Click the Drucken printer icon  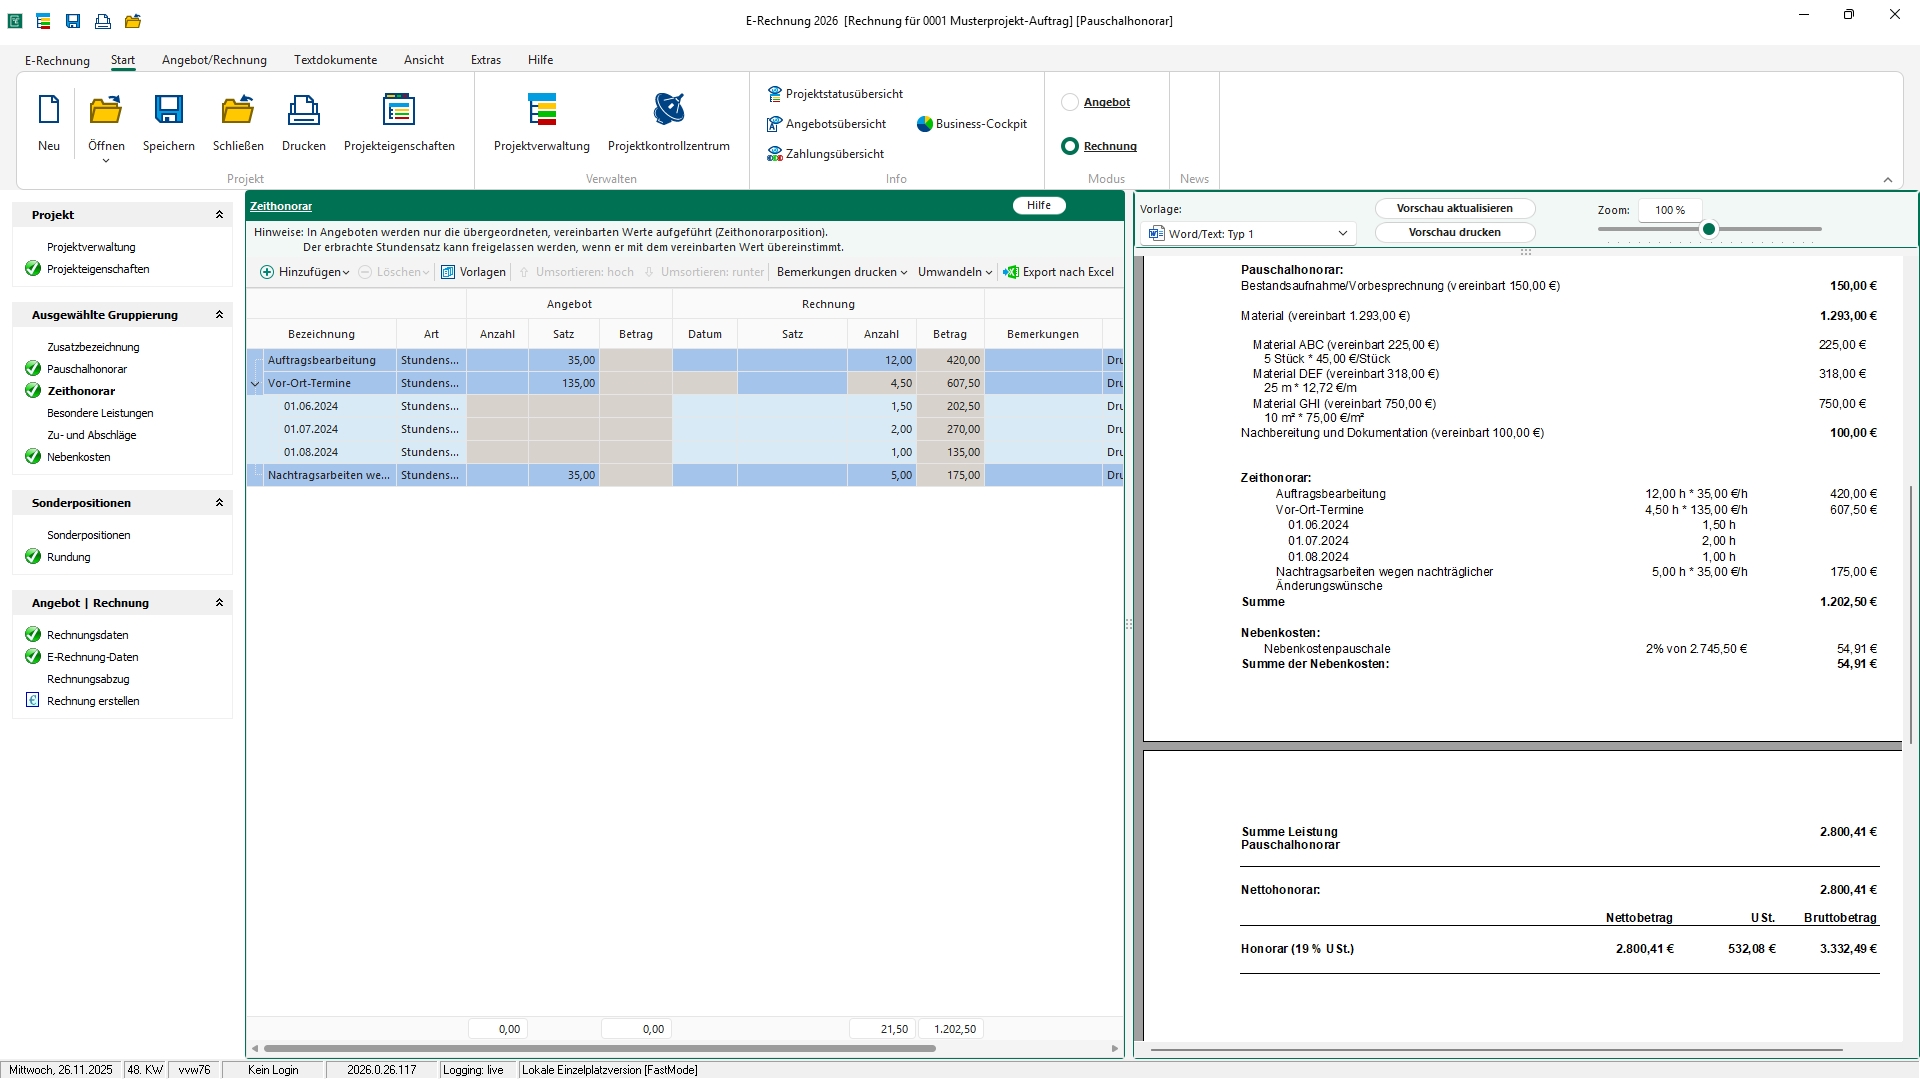click(x=303, y=110)
